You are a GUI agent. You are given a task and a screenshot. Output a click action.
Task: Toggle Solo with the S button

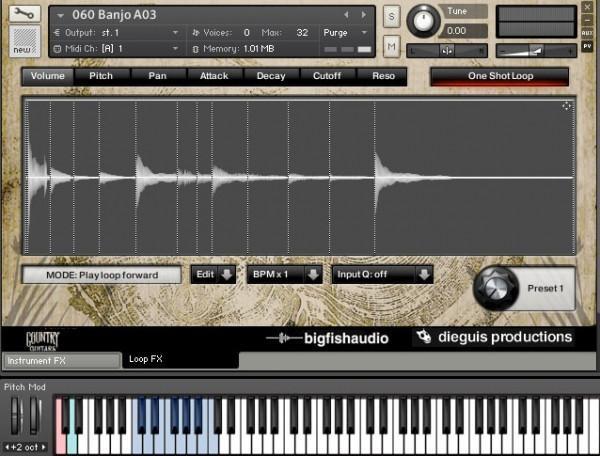click(391, 19)
